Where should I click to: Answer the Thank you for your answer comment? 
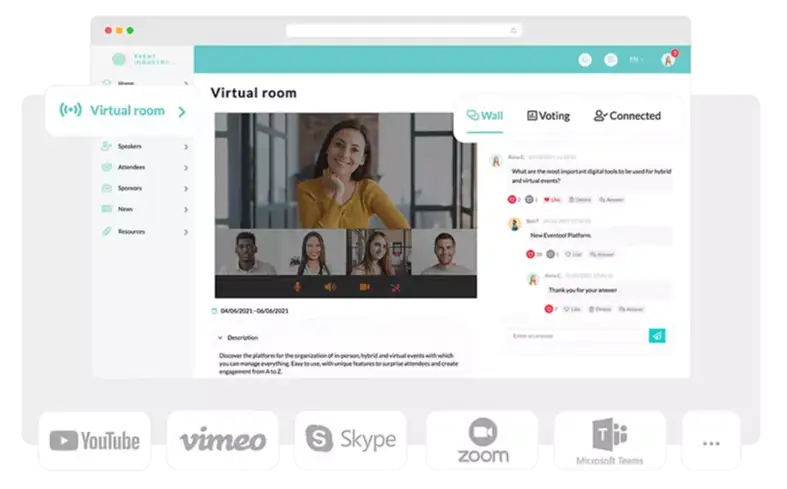pyautogui.click(x=631, y=309)
